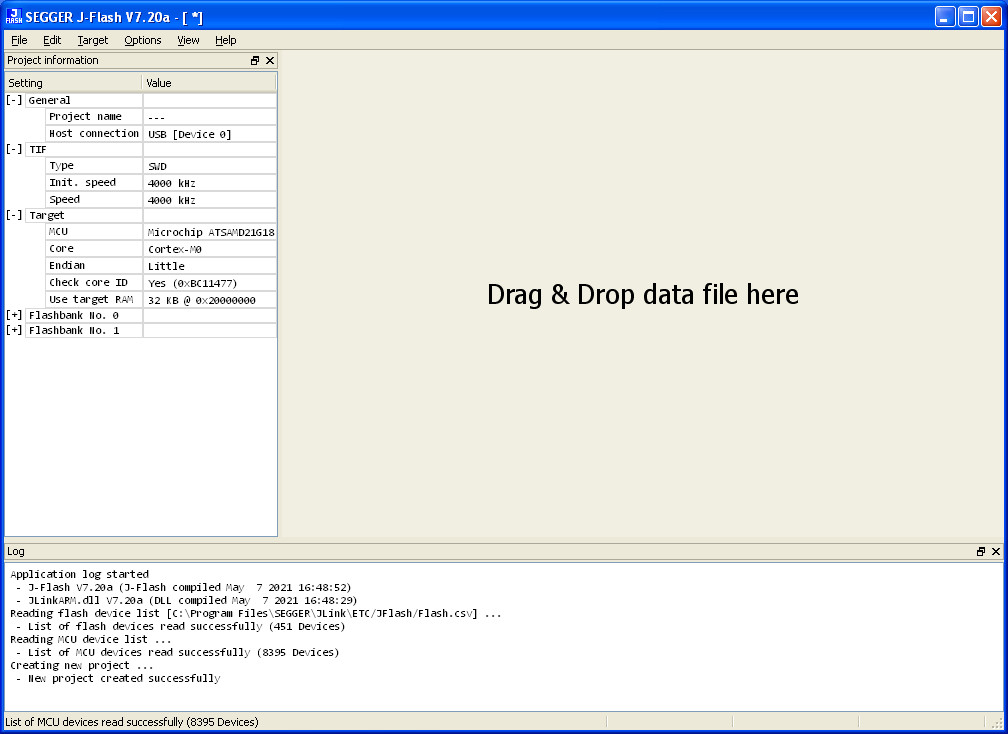Open the Help menu
1008x734 pixels.
tap(226, 40)
